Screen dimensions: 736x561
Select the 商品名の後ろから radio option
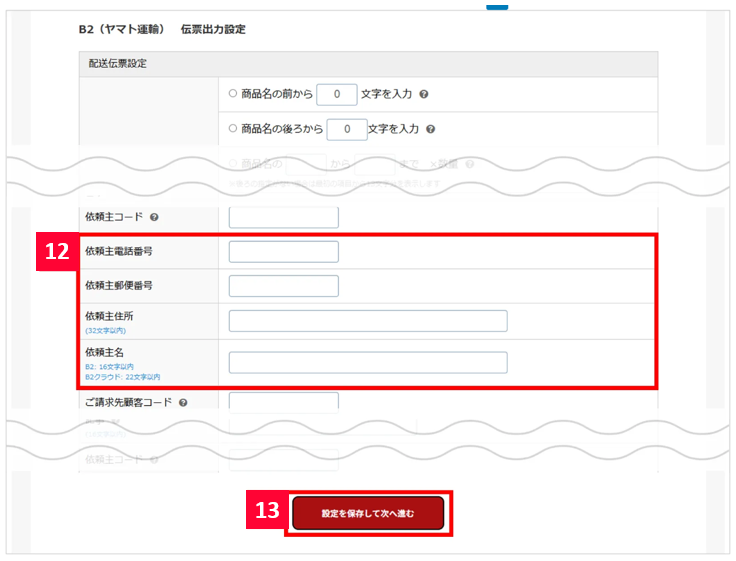[x=233, y=129]
